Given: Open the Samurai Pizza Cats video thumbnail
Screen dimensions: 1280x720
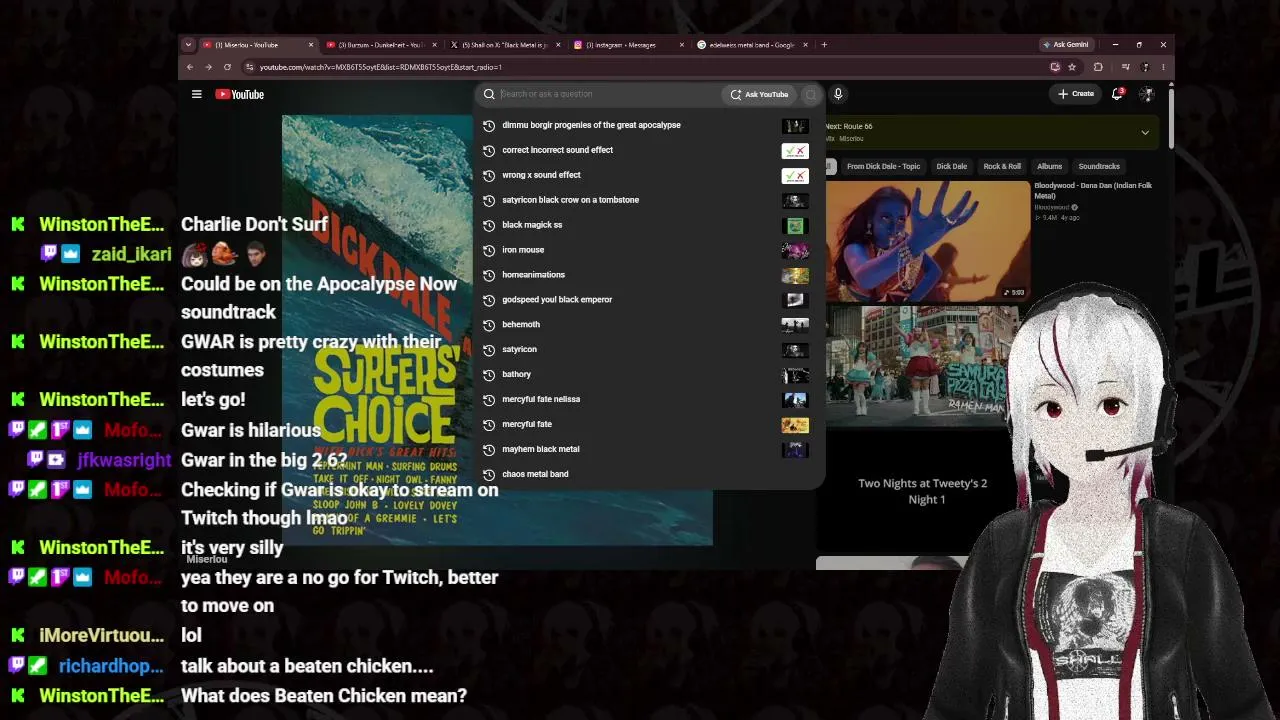Looking at the screenshot, I should click(920, 366).
